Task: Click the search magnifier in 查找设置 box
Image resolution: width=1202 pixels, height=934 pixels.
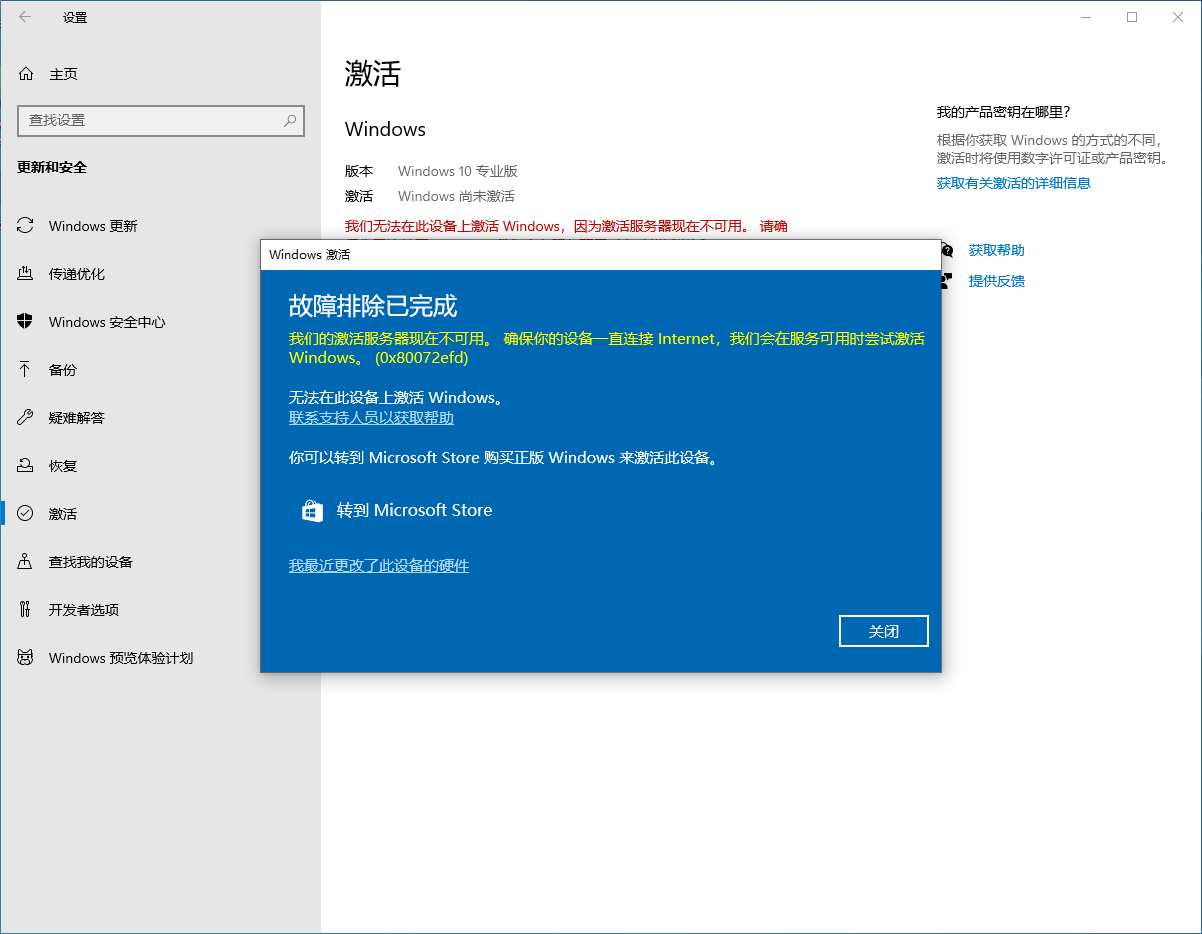Action: point(290,120)
